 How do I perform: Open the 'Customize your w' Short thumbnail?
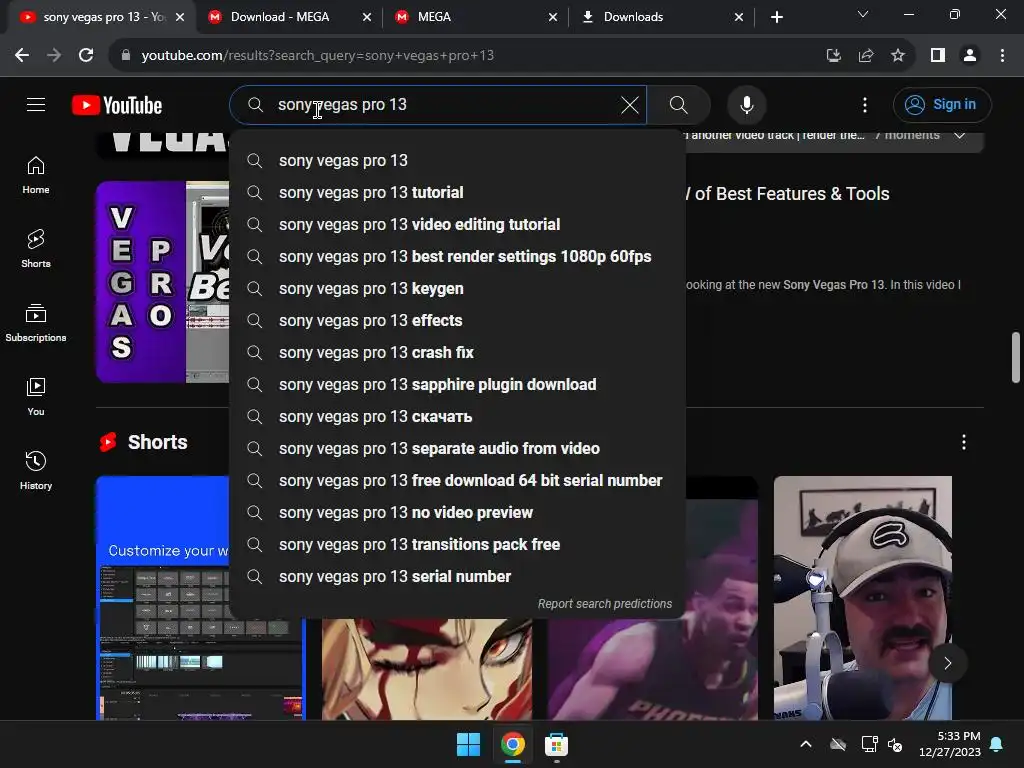point(163,598)
